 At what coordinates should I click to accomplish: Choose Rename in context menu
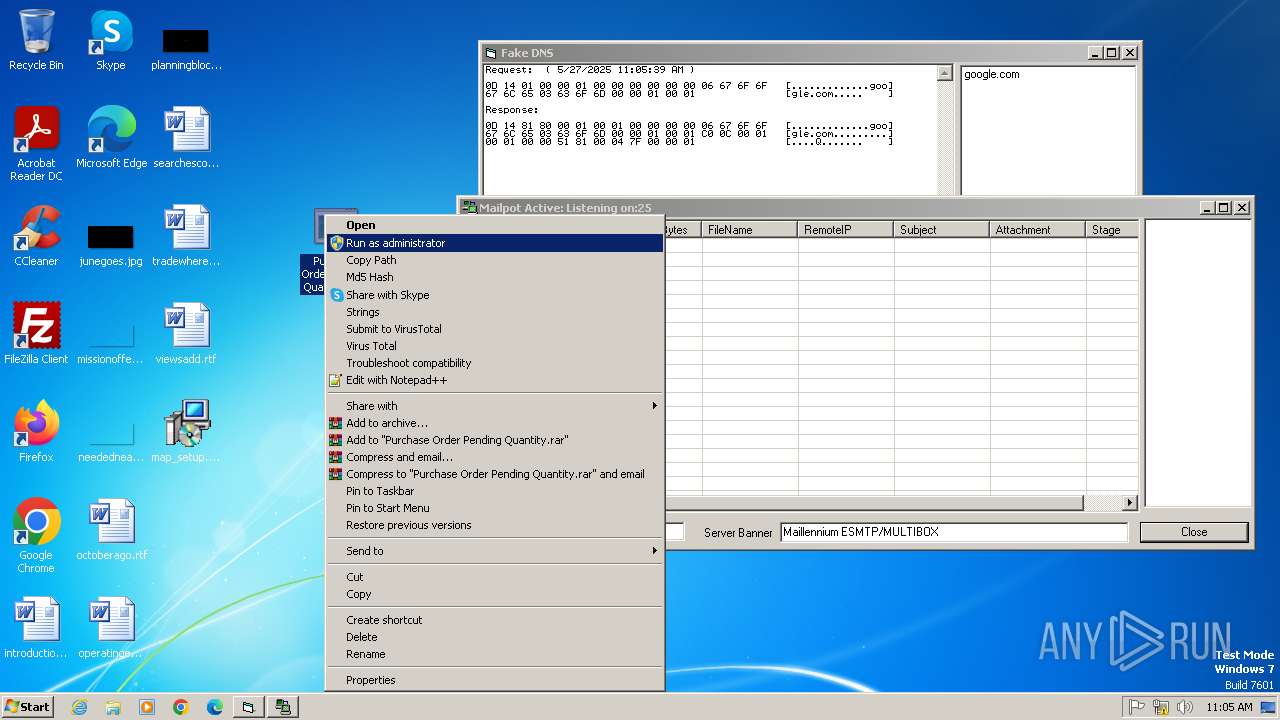point(494,654)
